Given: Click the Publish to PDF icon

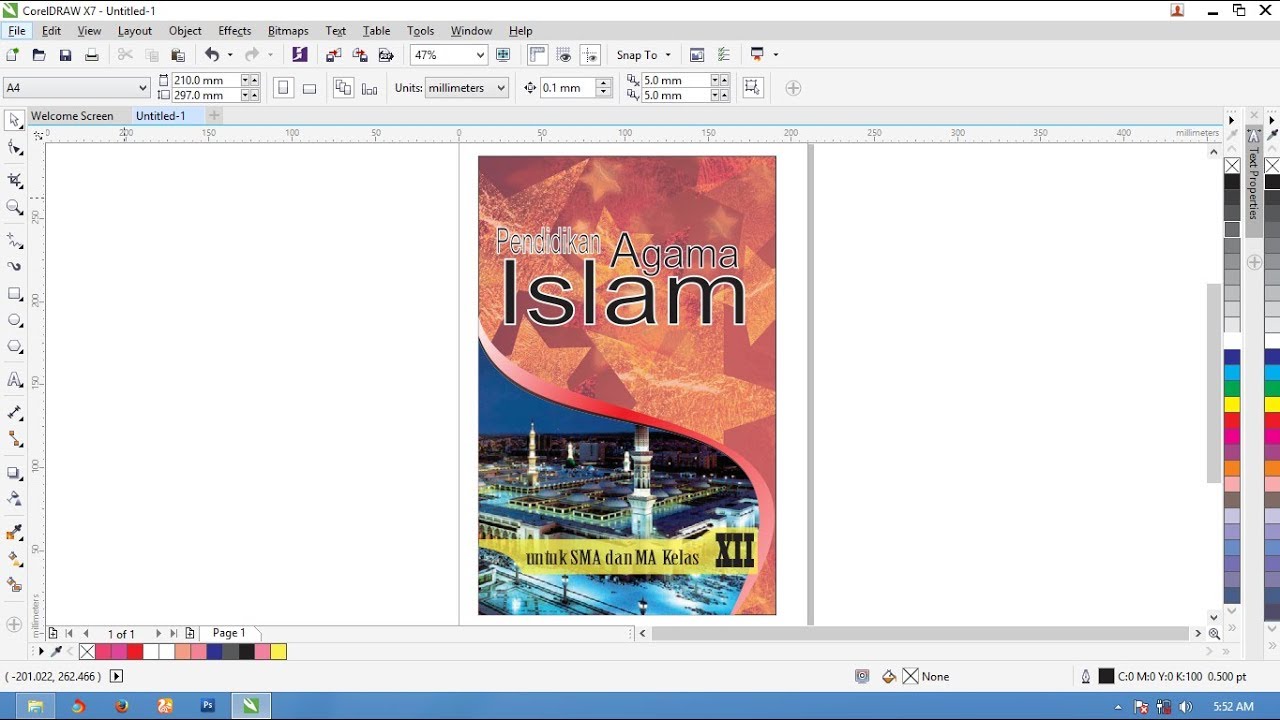Looking at the screenshot, I should (x=386, y=55).
